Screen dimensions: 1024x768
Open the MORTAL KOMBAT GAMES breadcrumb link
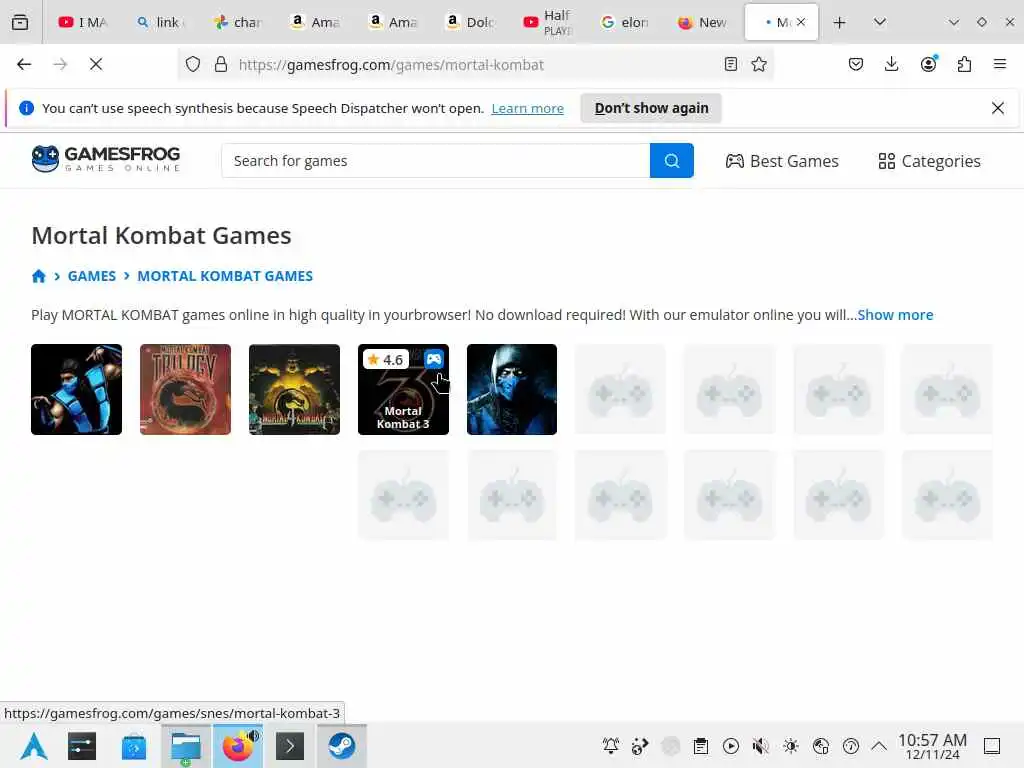coord(225,276)
